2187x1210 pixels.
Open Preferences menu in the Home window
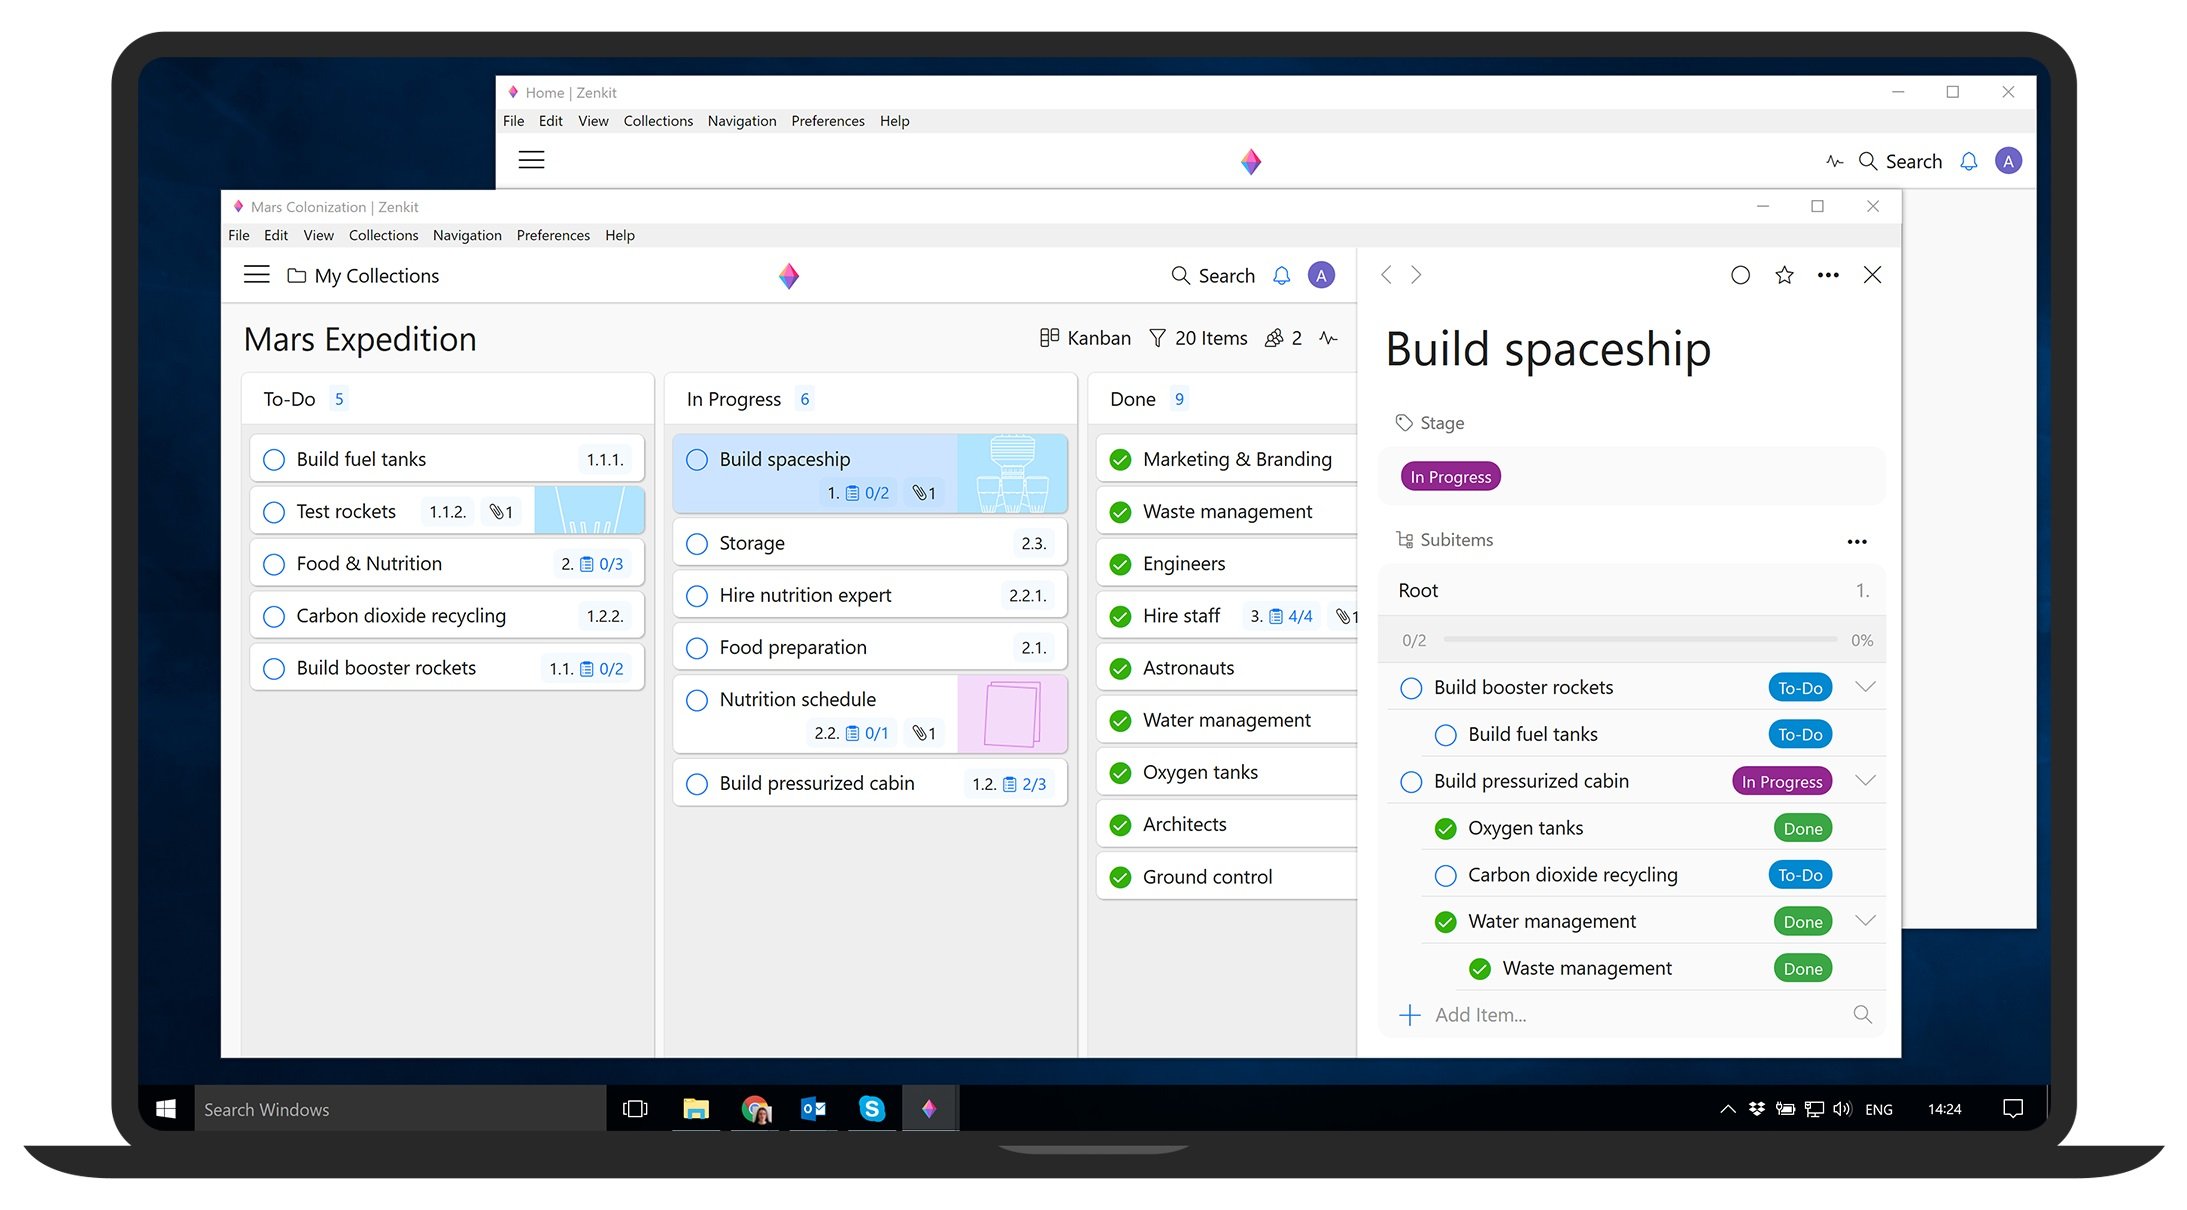click(x=827, y=121)
